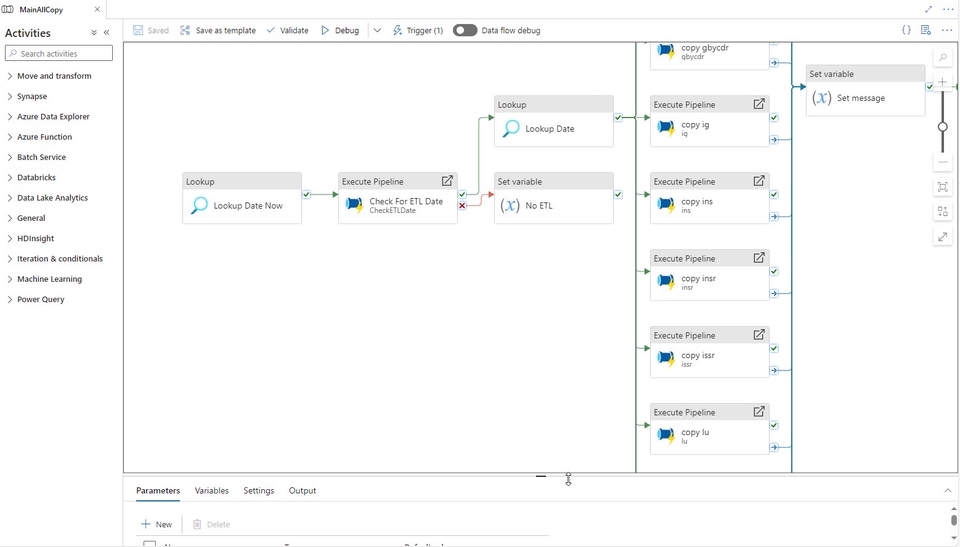The height and width of the screenshot is (547, 960).
Task: Open the copy insr pipeline link icon
Action: [759, 258]
